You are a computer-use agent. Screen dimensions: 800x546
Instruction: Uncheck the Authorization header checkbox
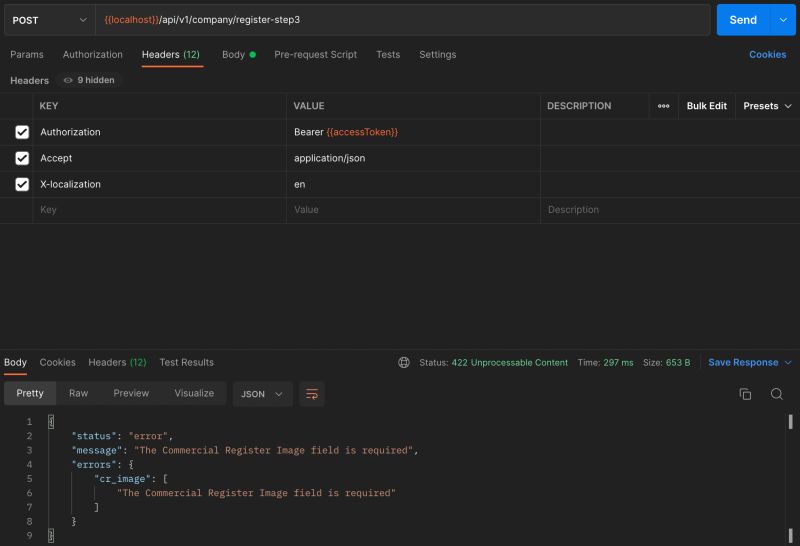point(22,132)
